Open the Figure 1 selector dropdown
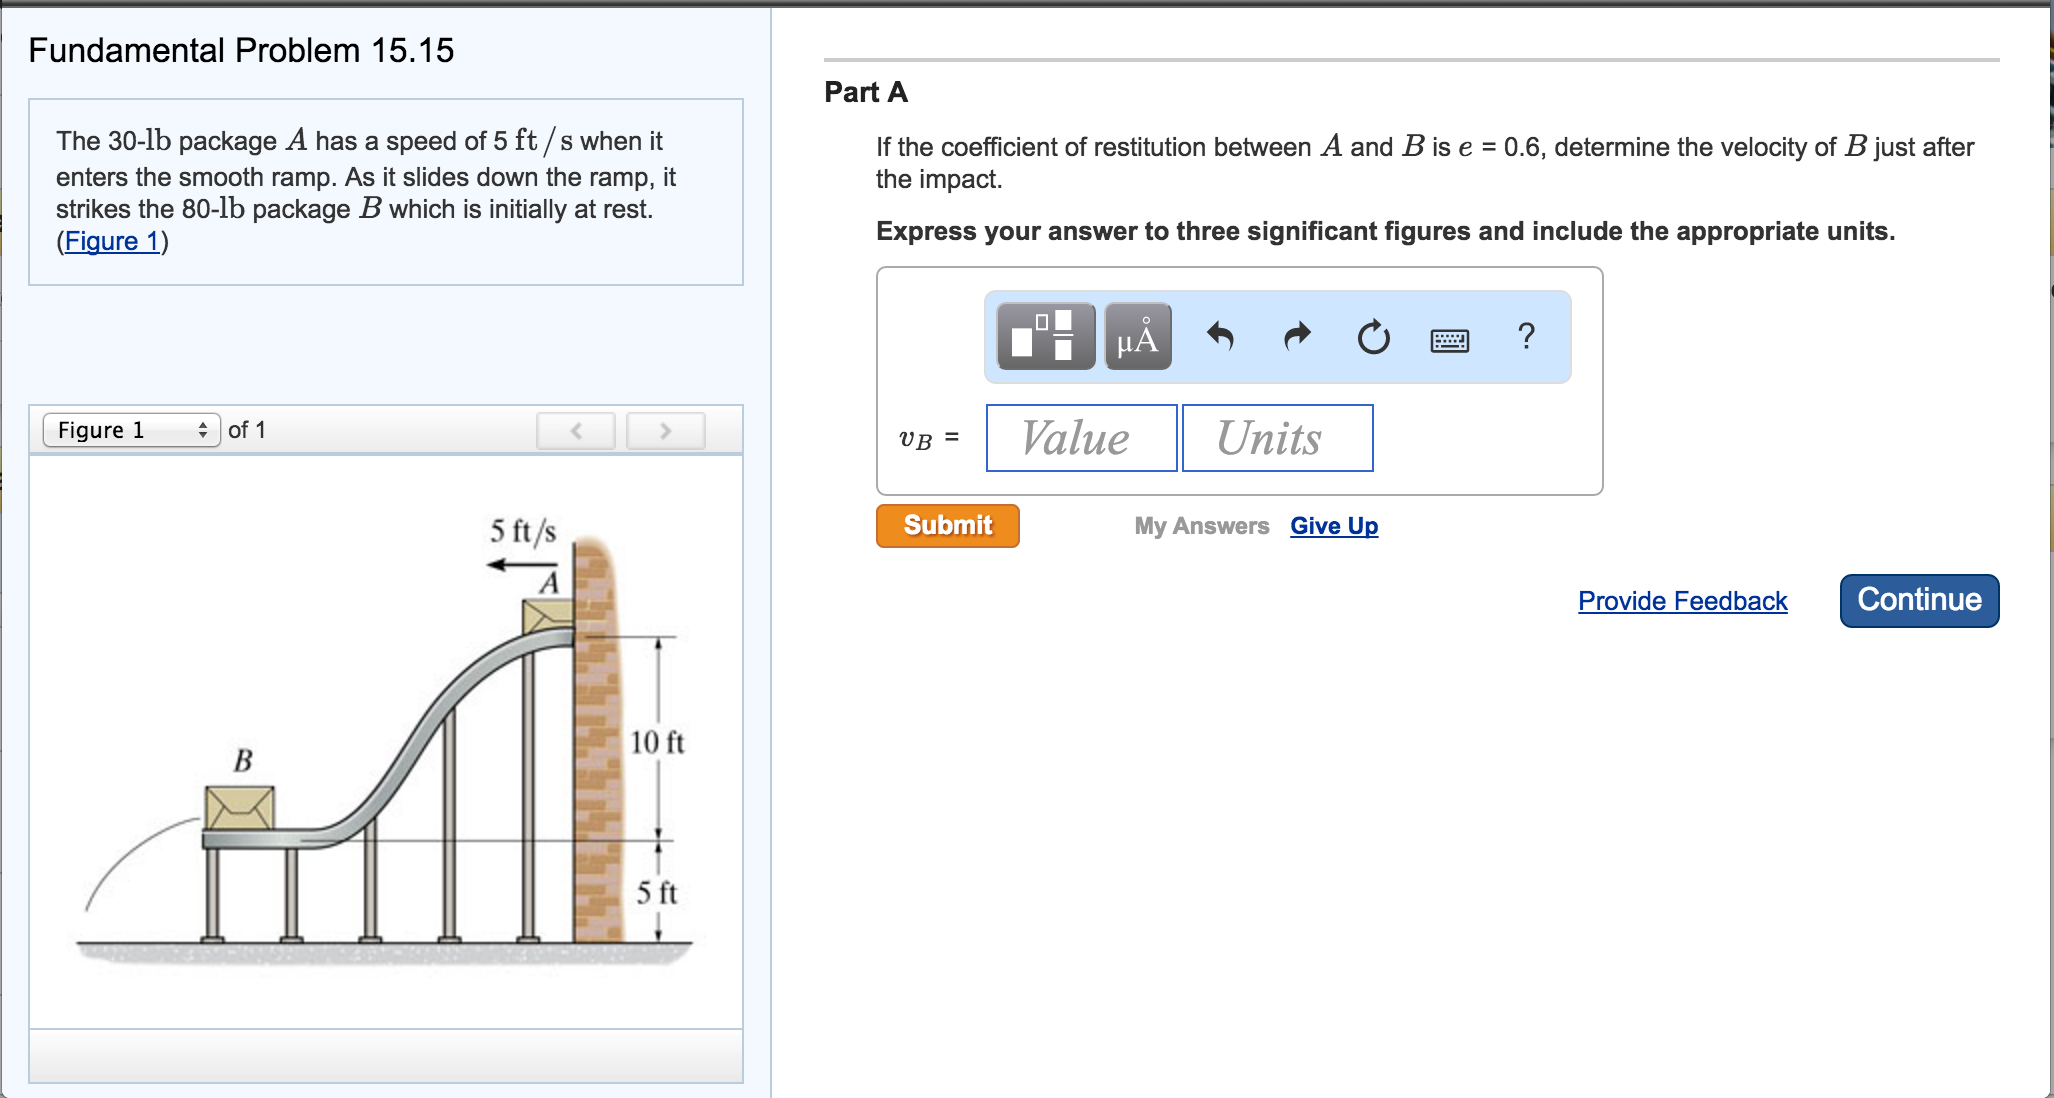Screen dimensions: 2054x1098 (131, 430)
